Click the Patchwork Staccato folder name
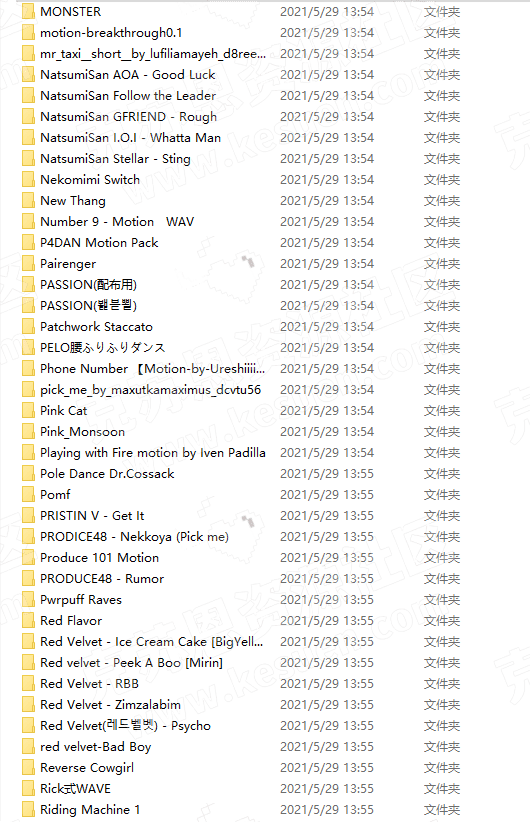 click(x=96, y=327)
